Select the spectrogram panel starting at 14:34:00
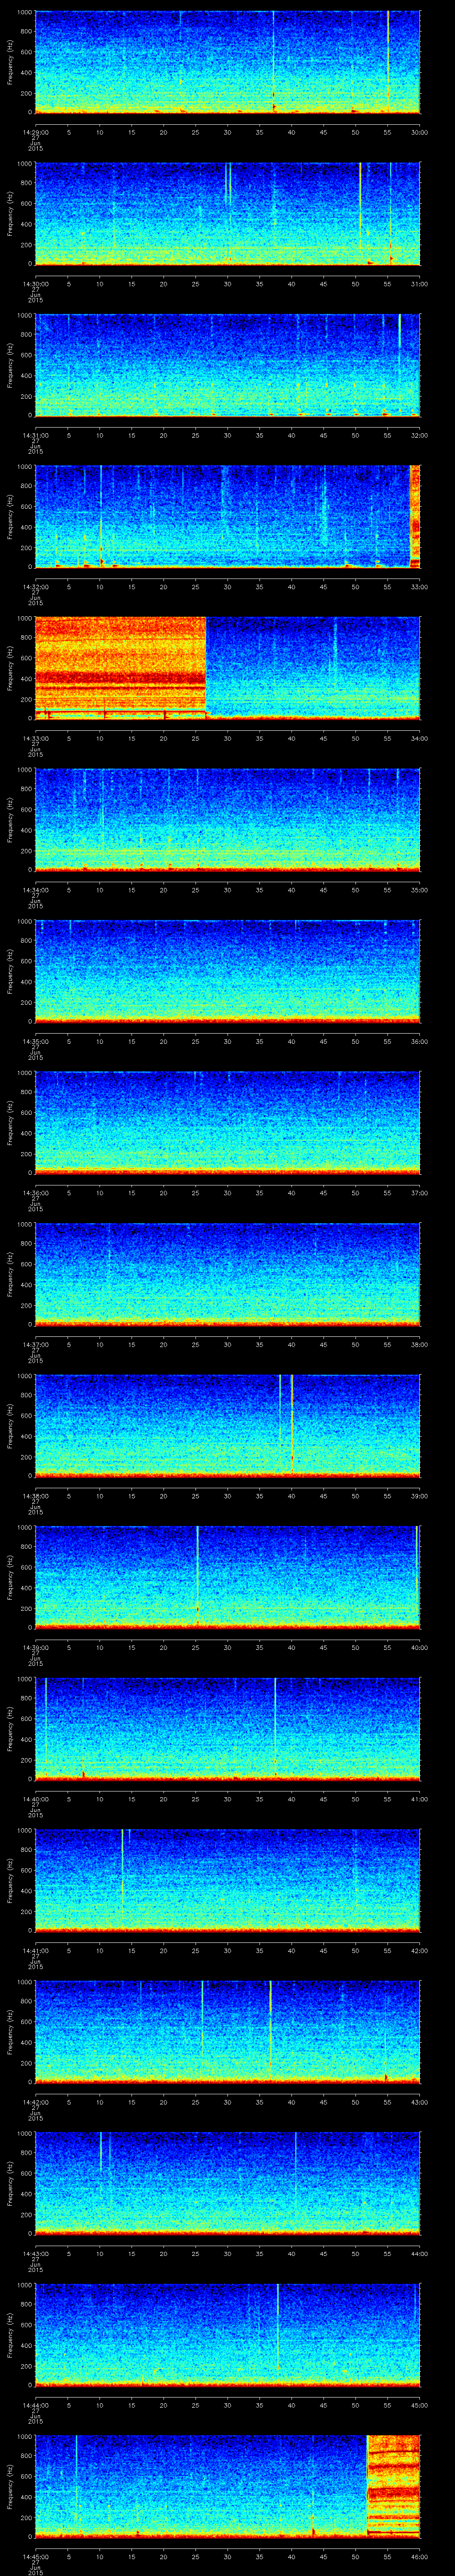This screenshot has width=455, height=2576. (227, 820)
